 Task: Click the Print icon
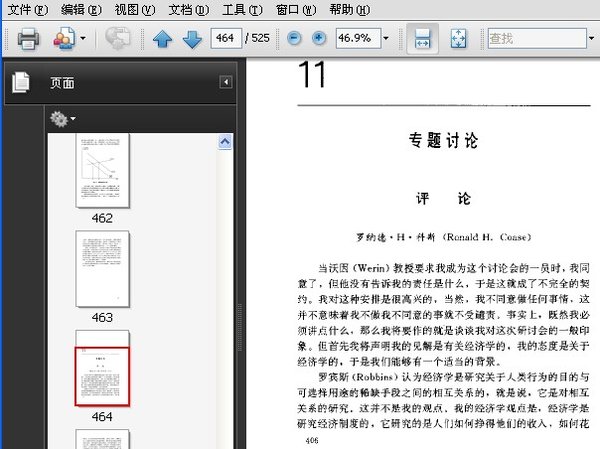click(28, 38)
